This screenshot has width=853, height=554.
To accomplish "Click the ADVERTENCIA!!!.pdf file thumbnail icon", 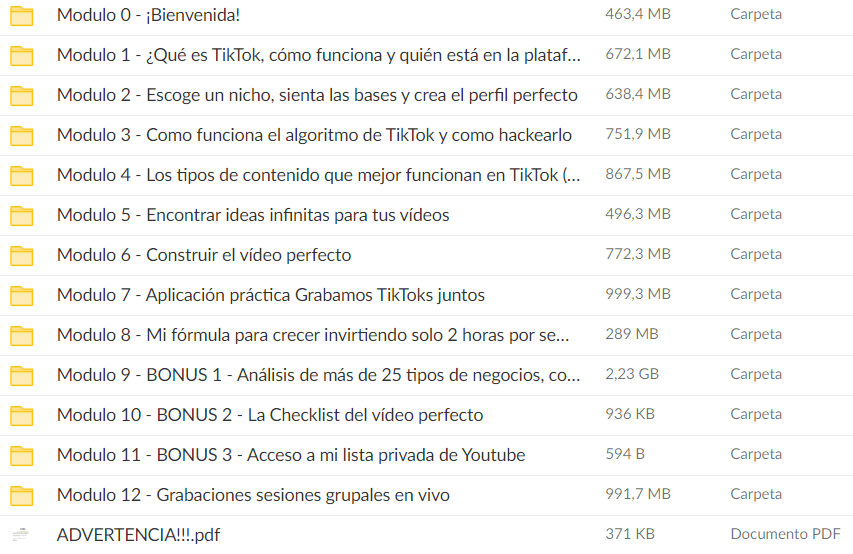I will point(21,534).
